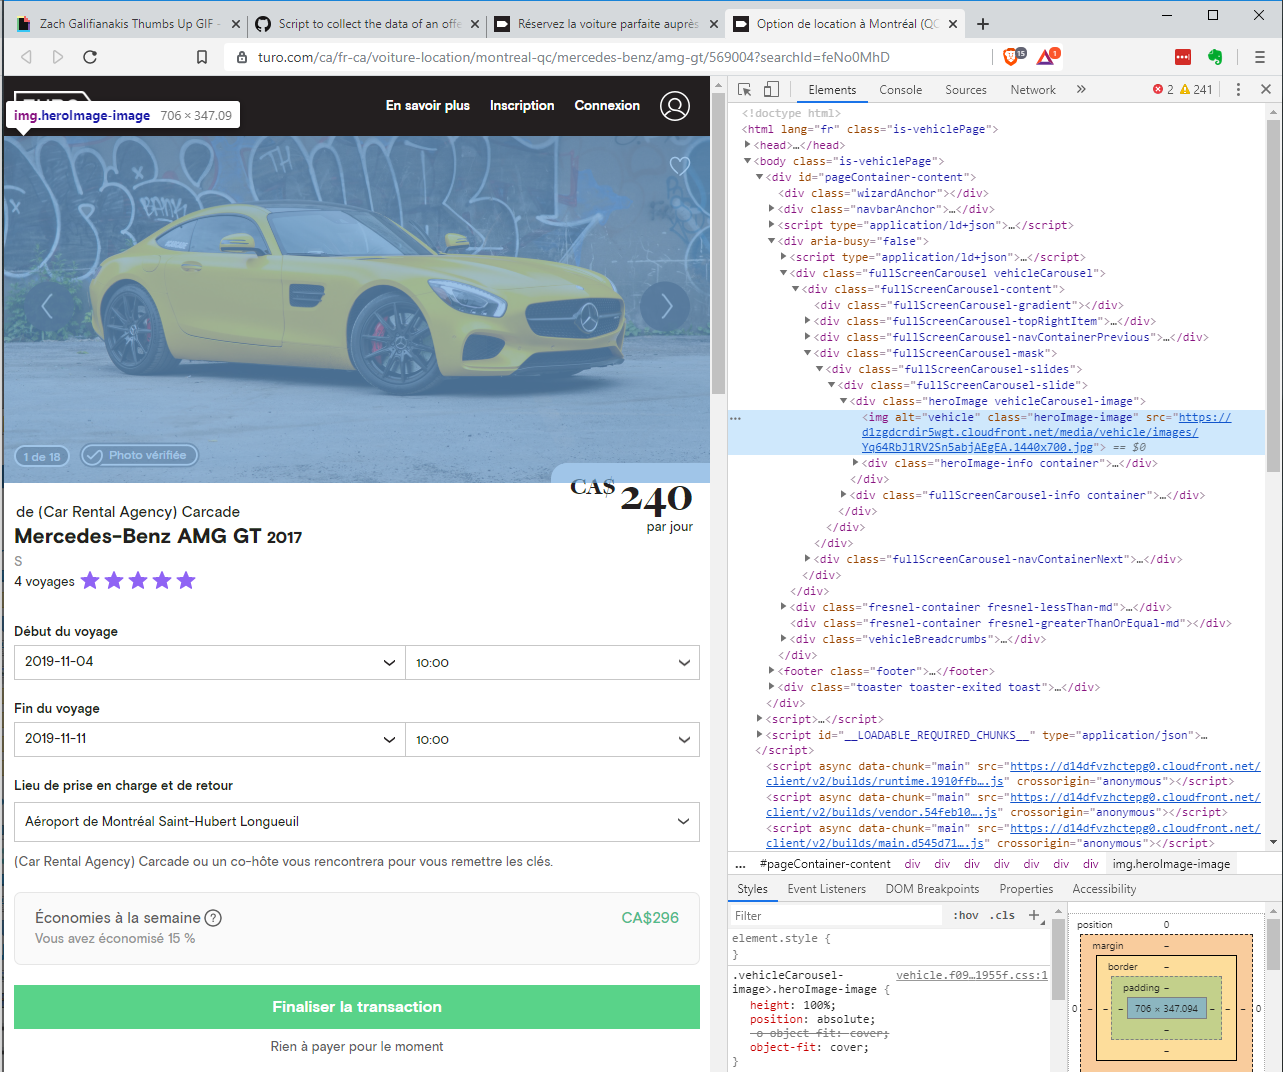Switch to the Event Listeners tab

[x=826, y=888]
